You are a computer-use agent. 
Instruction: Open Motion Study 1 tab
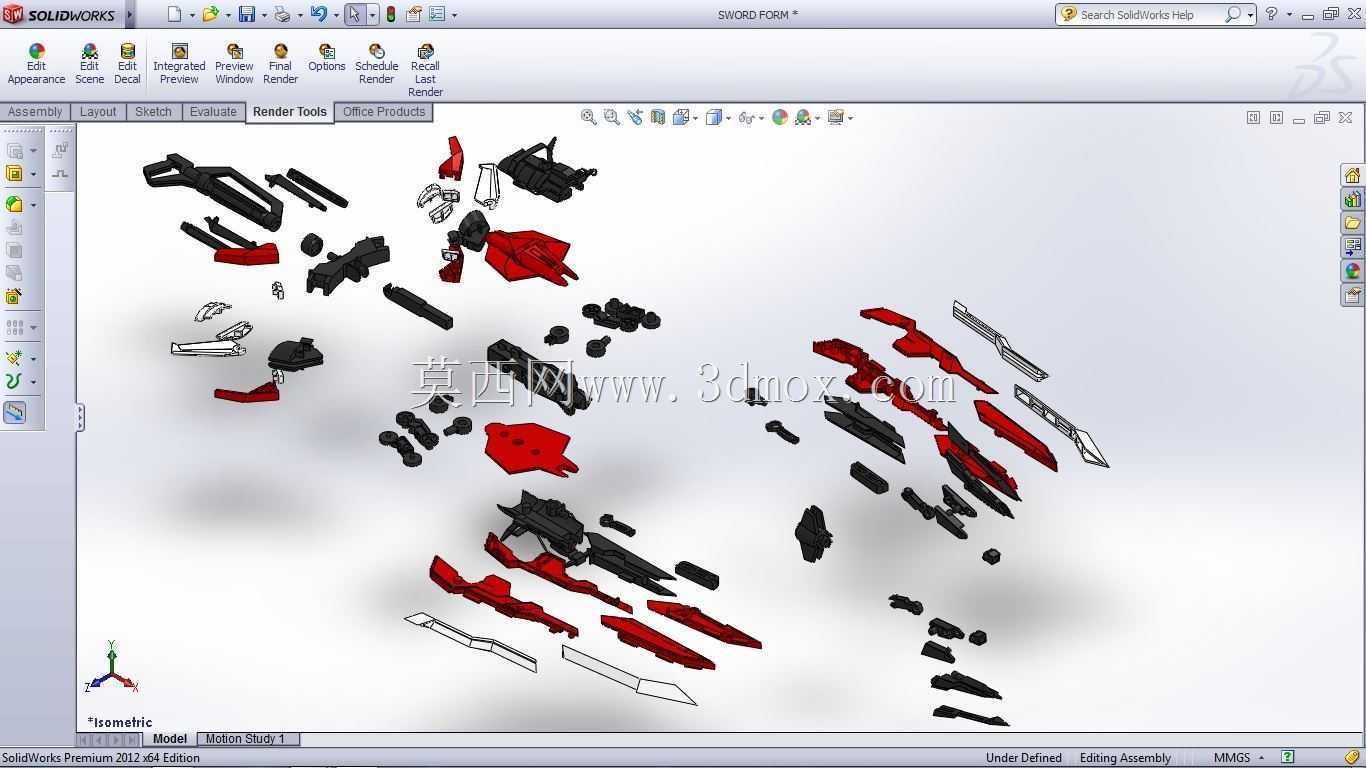(x=245, y=739)
